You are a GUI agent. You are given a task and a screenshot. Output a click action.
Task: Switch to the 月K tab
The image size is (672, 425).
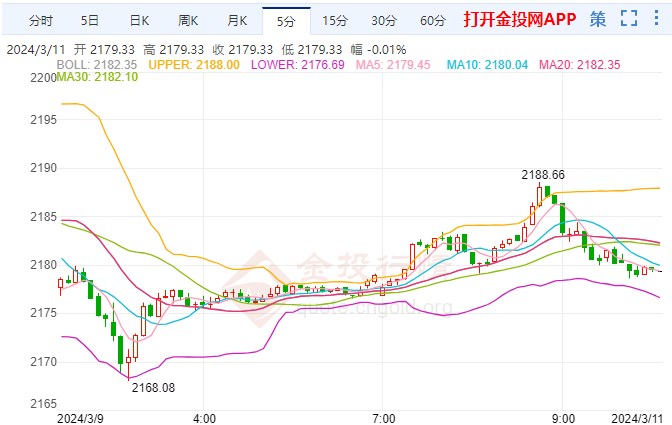[x=237, y=20]
